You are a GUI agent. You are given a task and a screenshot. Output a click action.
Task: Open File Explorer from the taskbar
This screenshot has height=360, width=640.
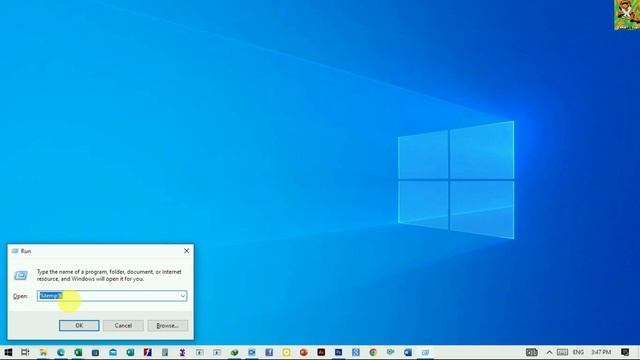43,352
